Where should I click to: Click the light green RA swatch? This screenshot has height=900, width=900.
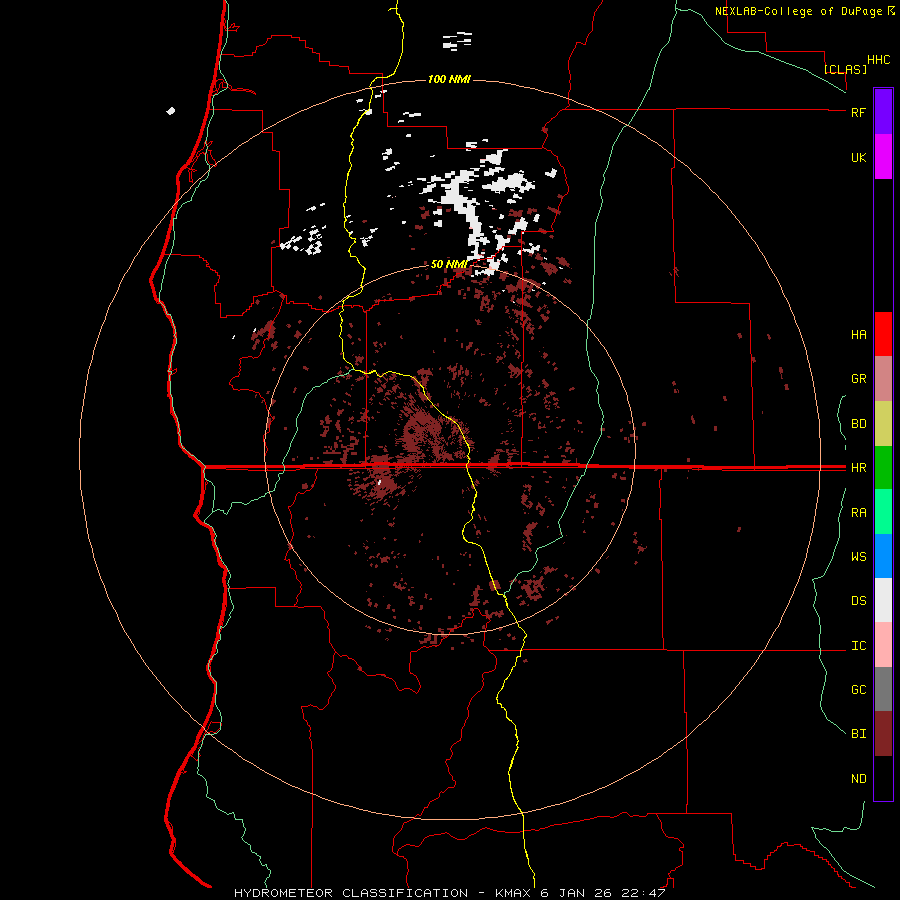pos(883,512)
